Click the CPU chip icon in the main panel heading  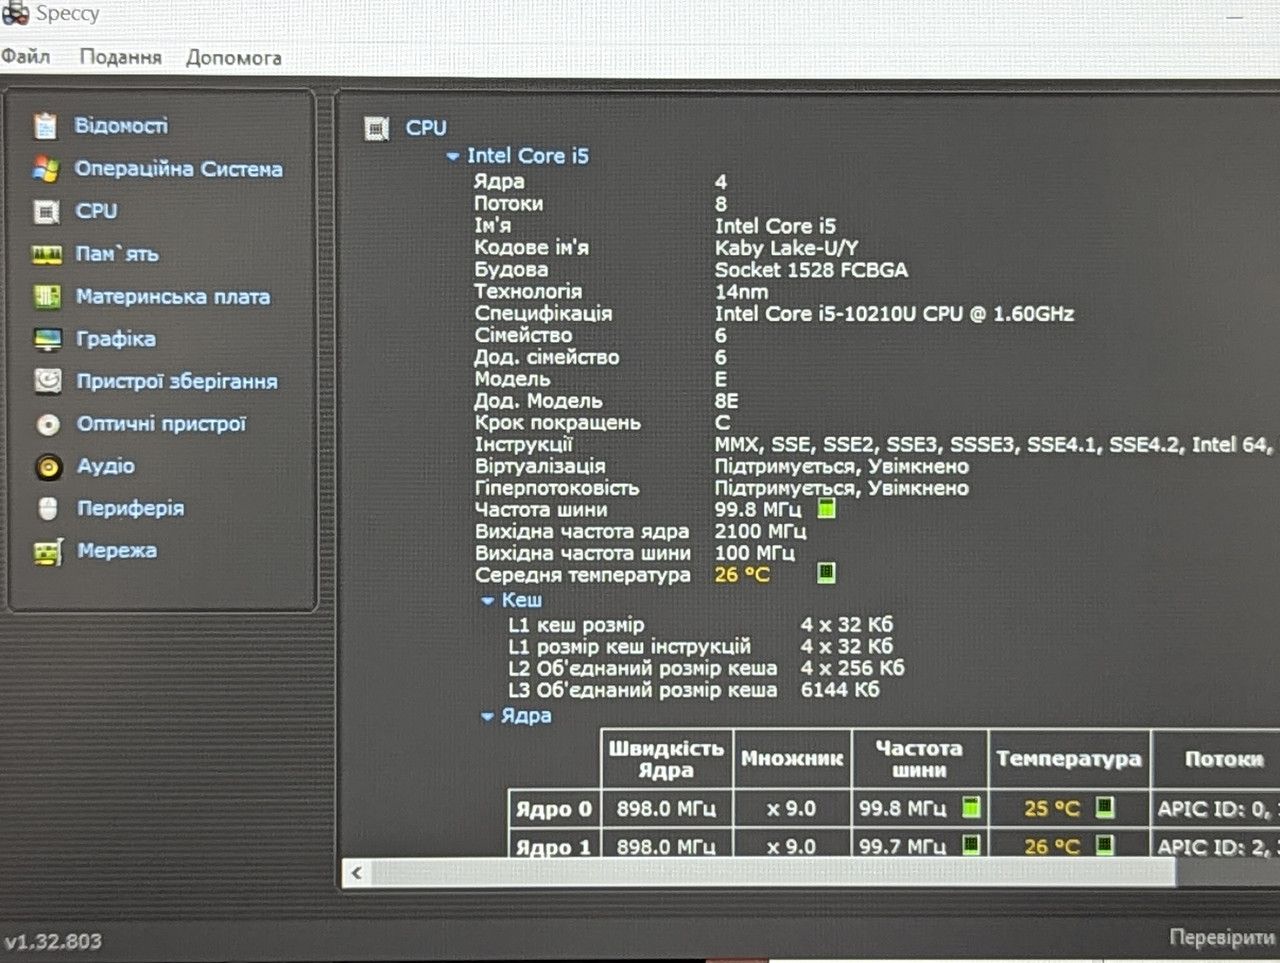376,128
